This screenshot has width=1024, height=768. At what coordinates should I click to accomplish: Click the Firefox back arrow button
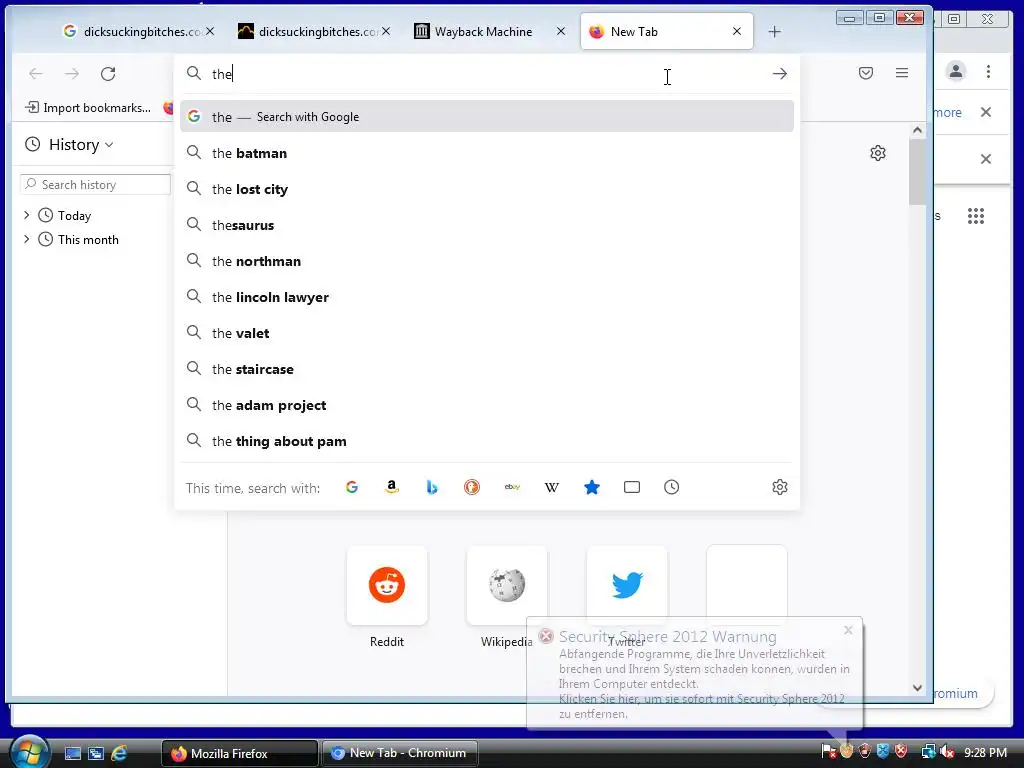[x=36, y=74]
